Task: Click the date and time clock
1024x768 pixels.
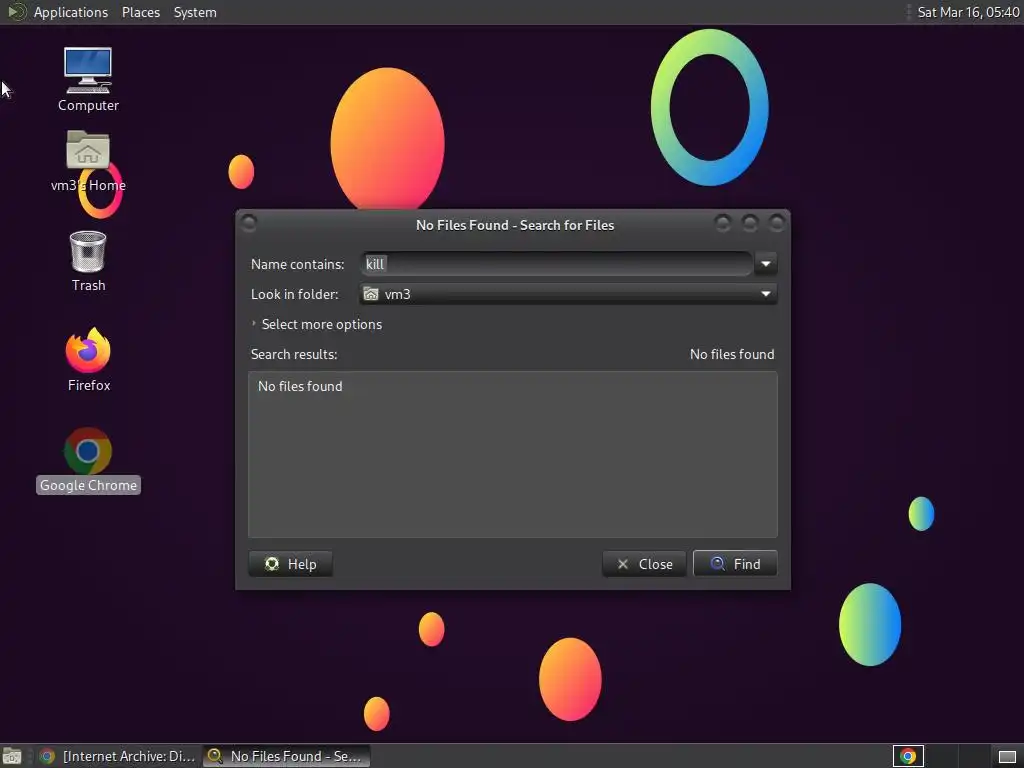Action: click(968, 12)
